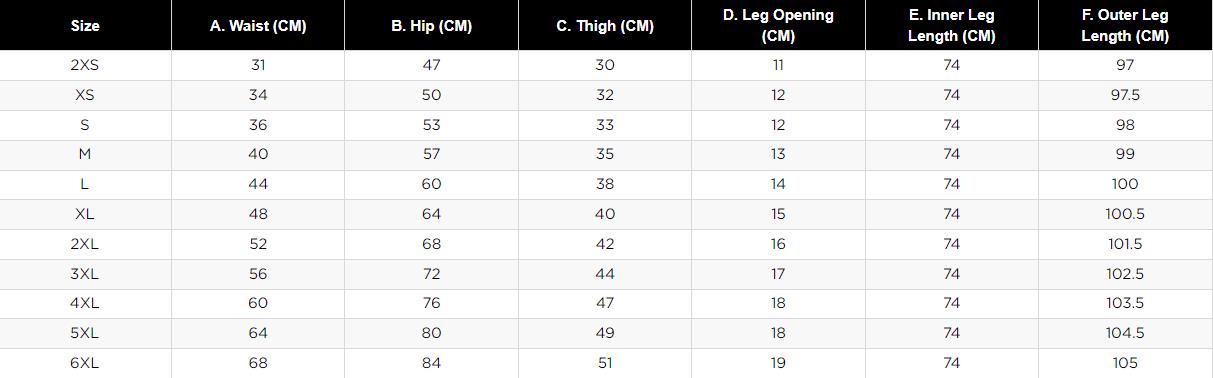Select the 3XL size row label
This screenshot has width=1213, height=378.
coord(85,274)
